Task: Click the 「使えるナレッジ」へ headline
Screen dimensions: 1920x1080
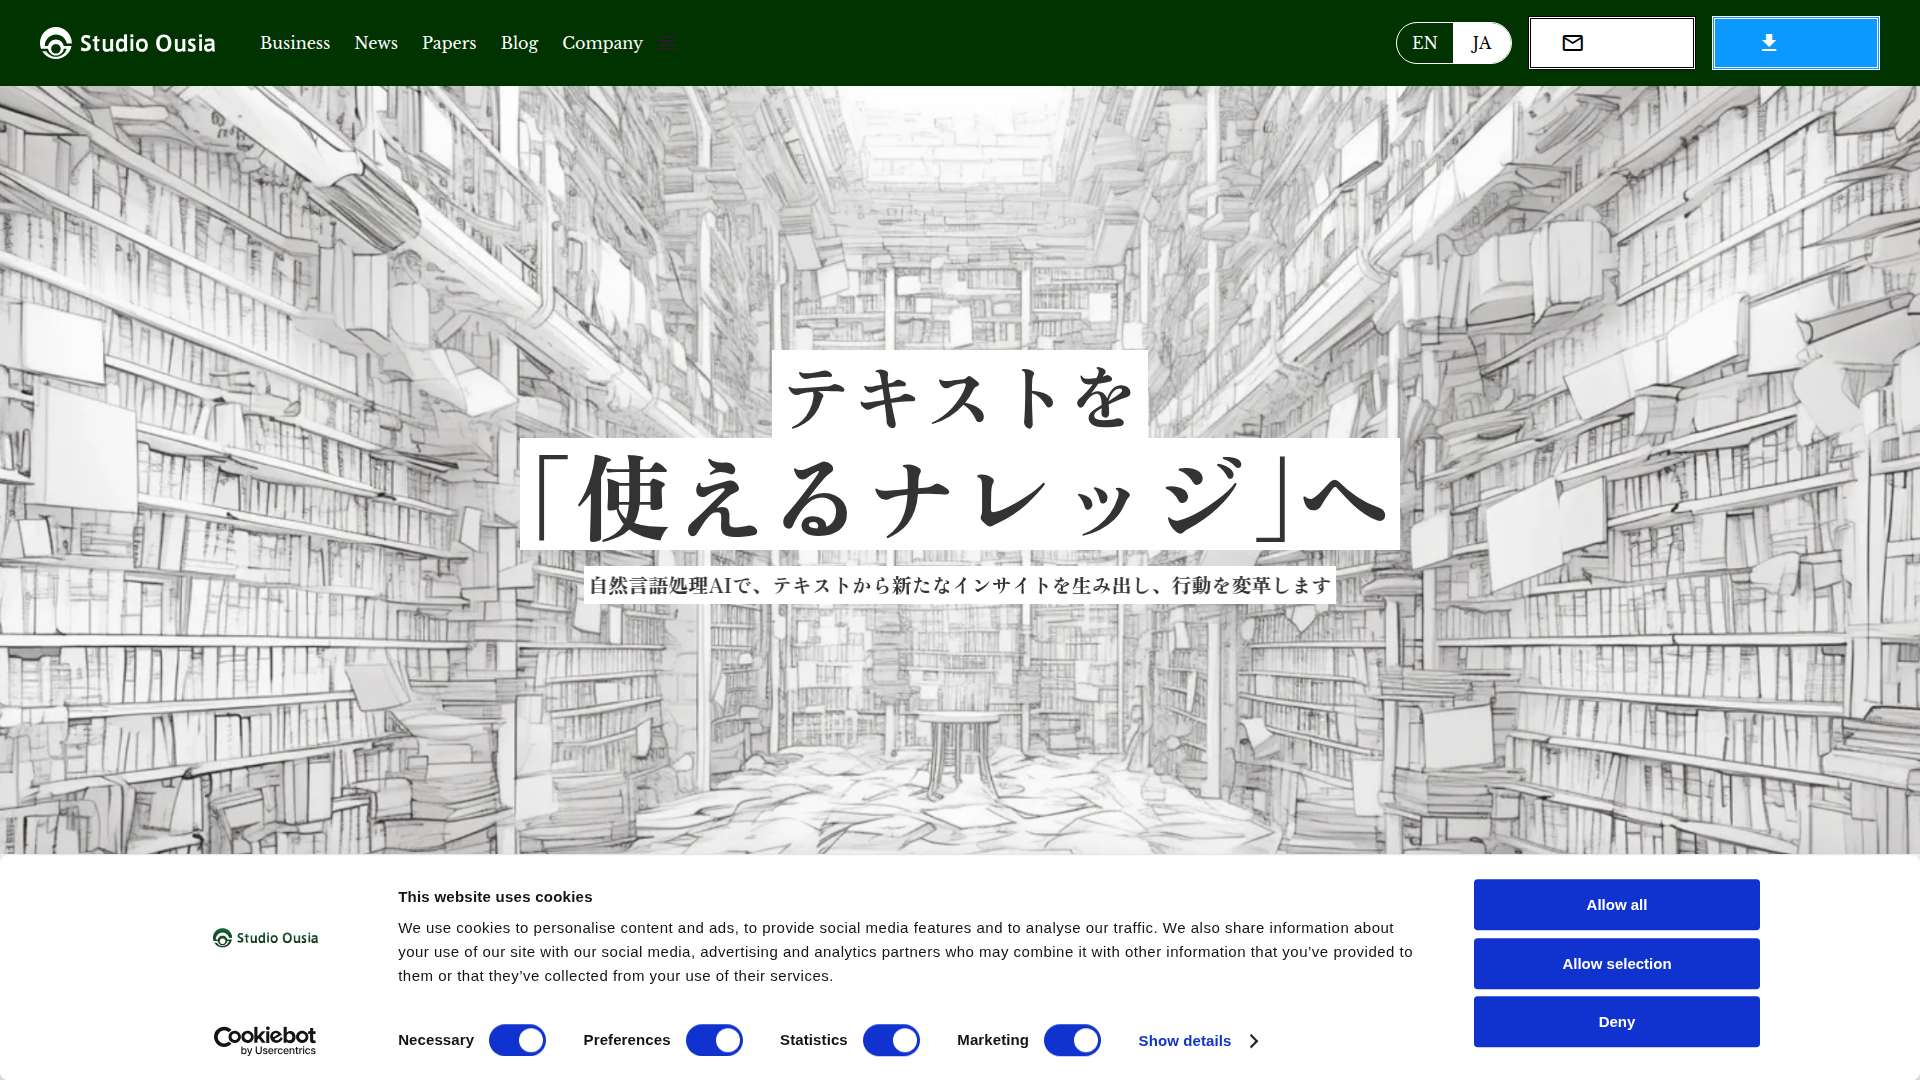Action: click(x=960, y=495)
